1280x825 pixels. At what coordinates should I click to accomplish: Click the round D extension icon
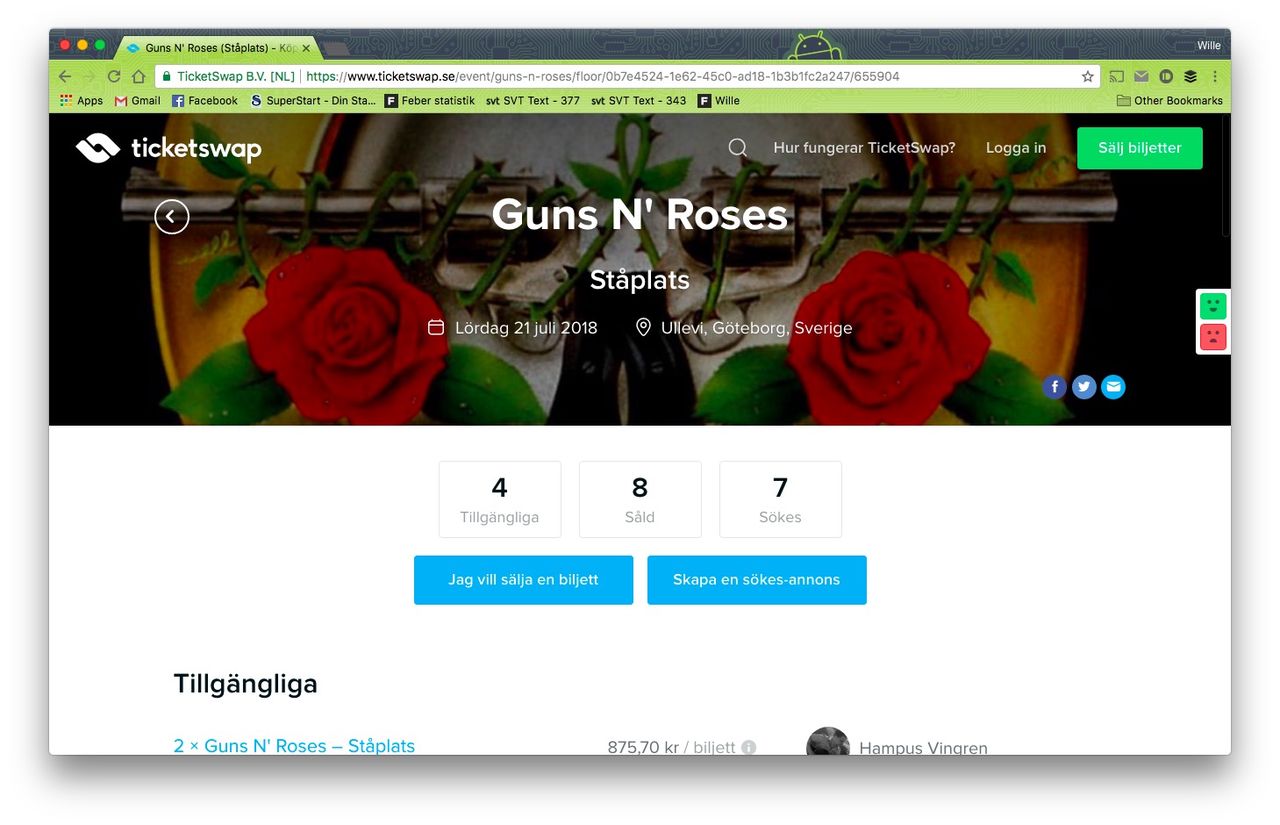pos(1166,76)
